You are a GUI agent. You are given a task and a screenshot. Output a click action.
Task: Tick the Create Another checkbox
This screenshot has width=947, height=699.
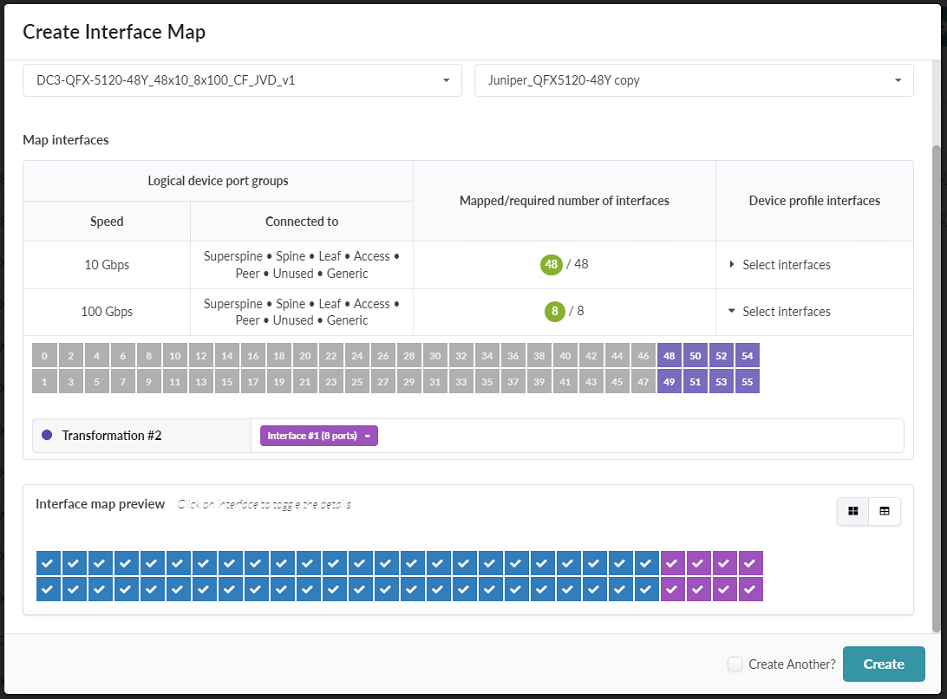click(735, 664)
